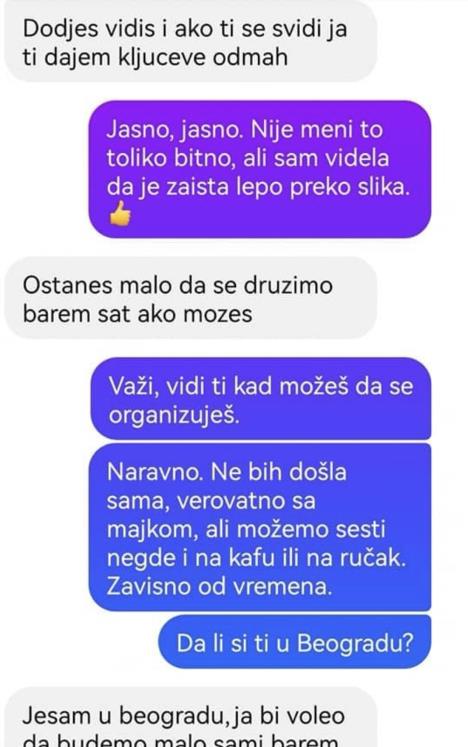This screenshot has width=468, height=747.
Task: Click the 'Naravno. Ne bih došla sama' message
Action: click(260, 527)
